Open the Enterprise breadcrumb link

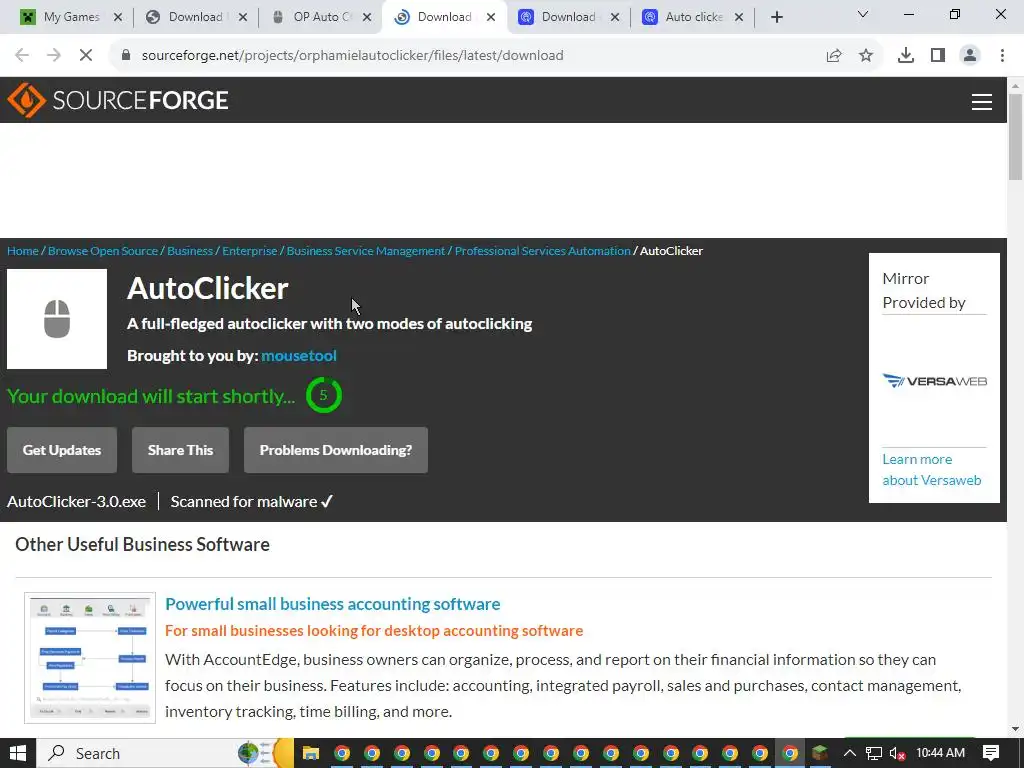(x=249, y=251)
